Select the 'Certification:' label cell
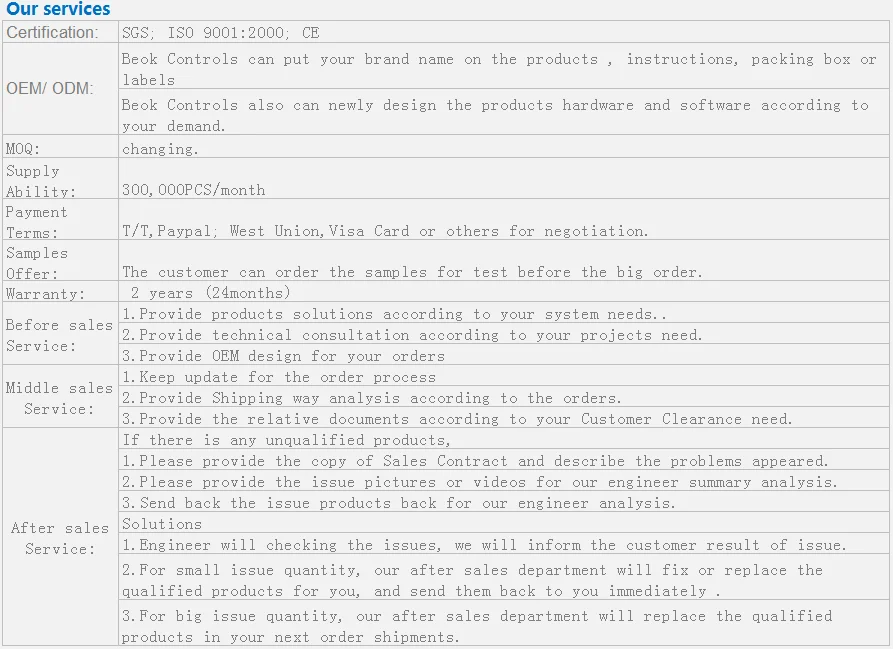 tap(60, 32)
